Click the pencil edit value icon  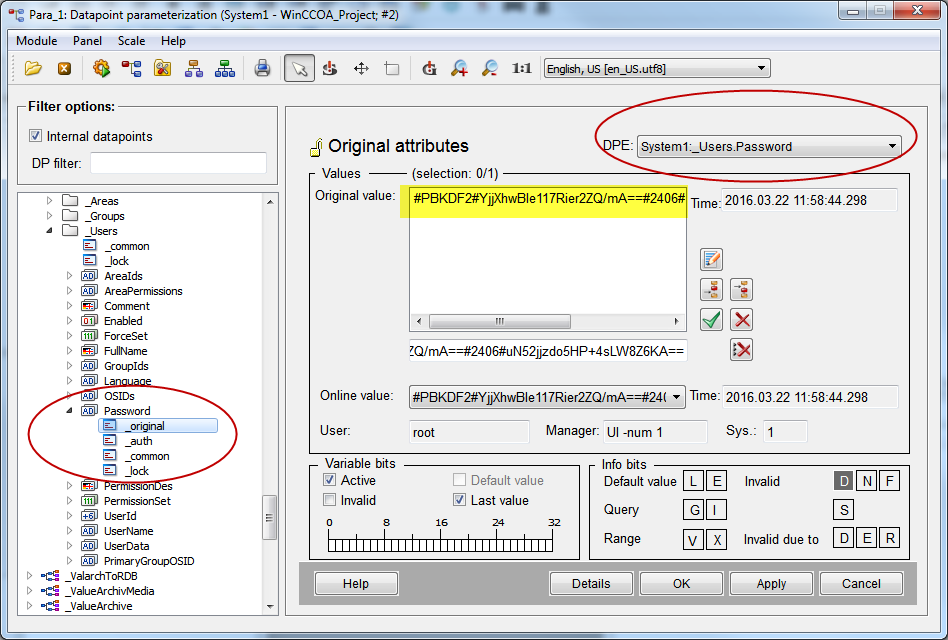tap(711, 260)
